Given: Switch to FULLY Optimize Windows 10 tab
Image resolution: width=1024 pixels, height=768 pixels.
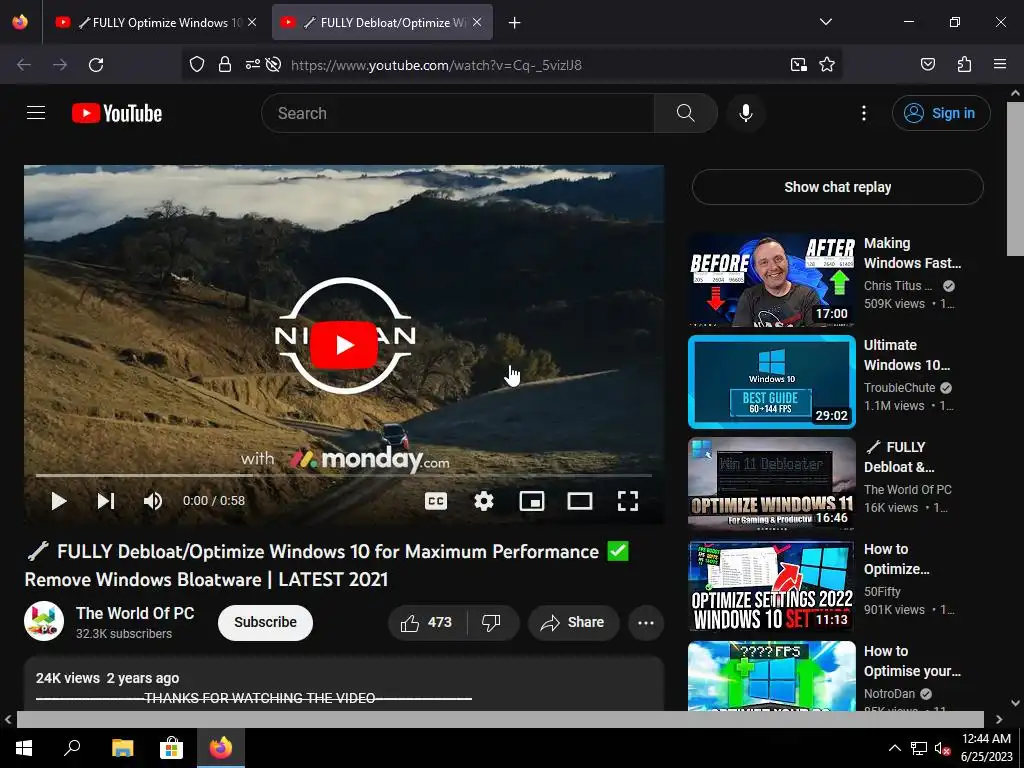Looking at the screenshot, I should point(157,22).
